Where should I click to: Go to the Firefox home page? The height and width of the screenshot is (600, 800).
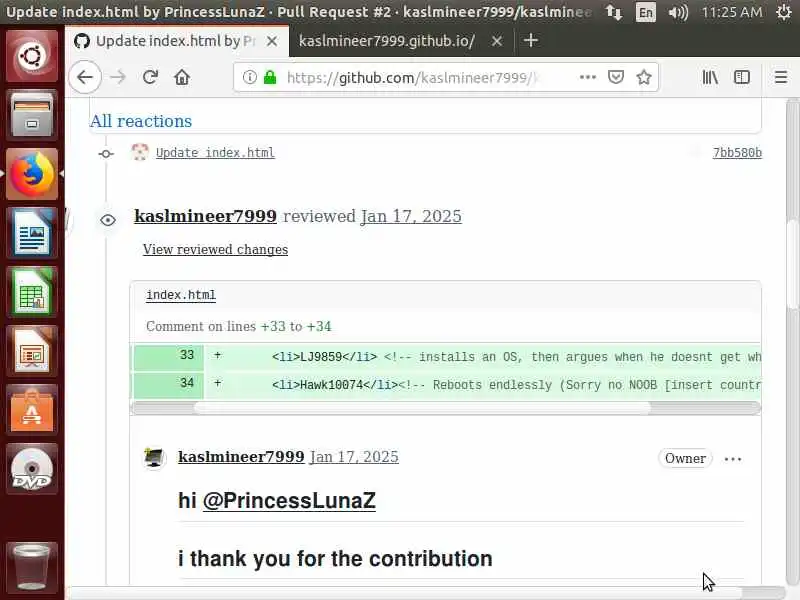click(182, 77)
